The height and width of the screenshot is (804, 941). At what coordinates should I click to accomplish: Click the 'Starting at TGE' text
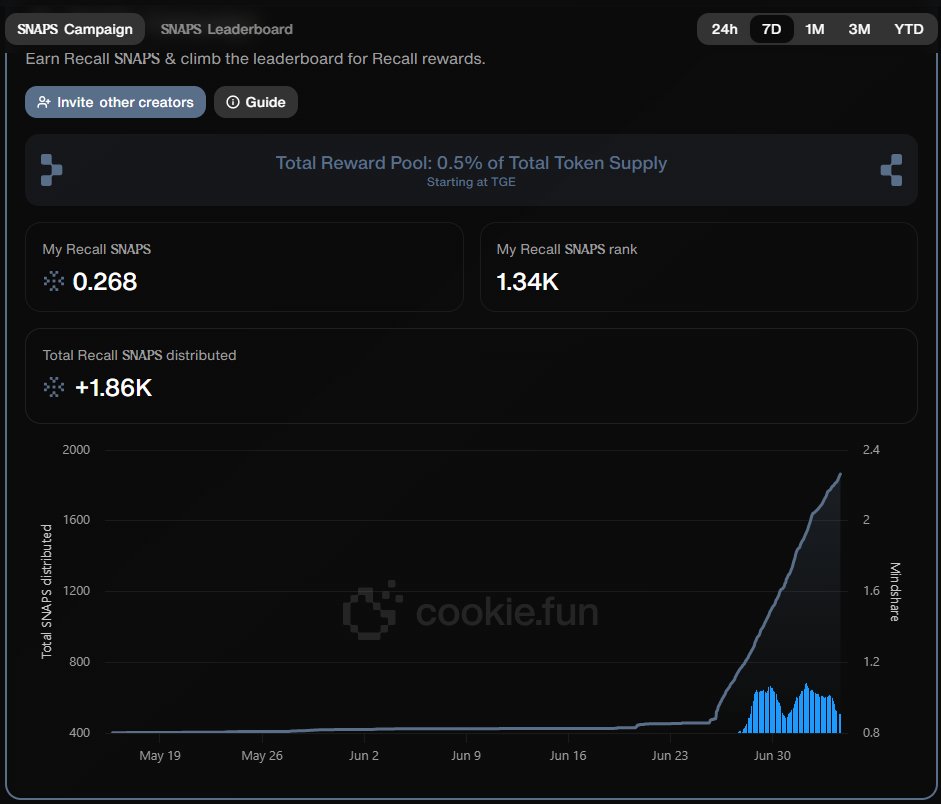tap(471, 182)
